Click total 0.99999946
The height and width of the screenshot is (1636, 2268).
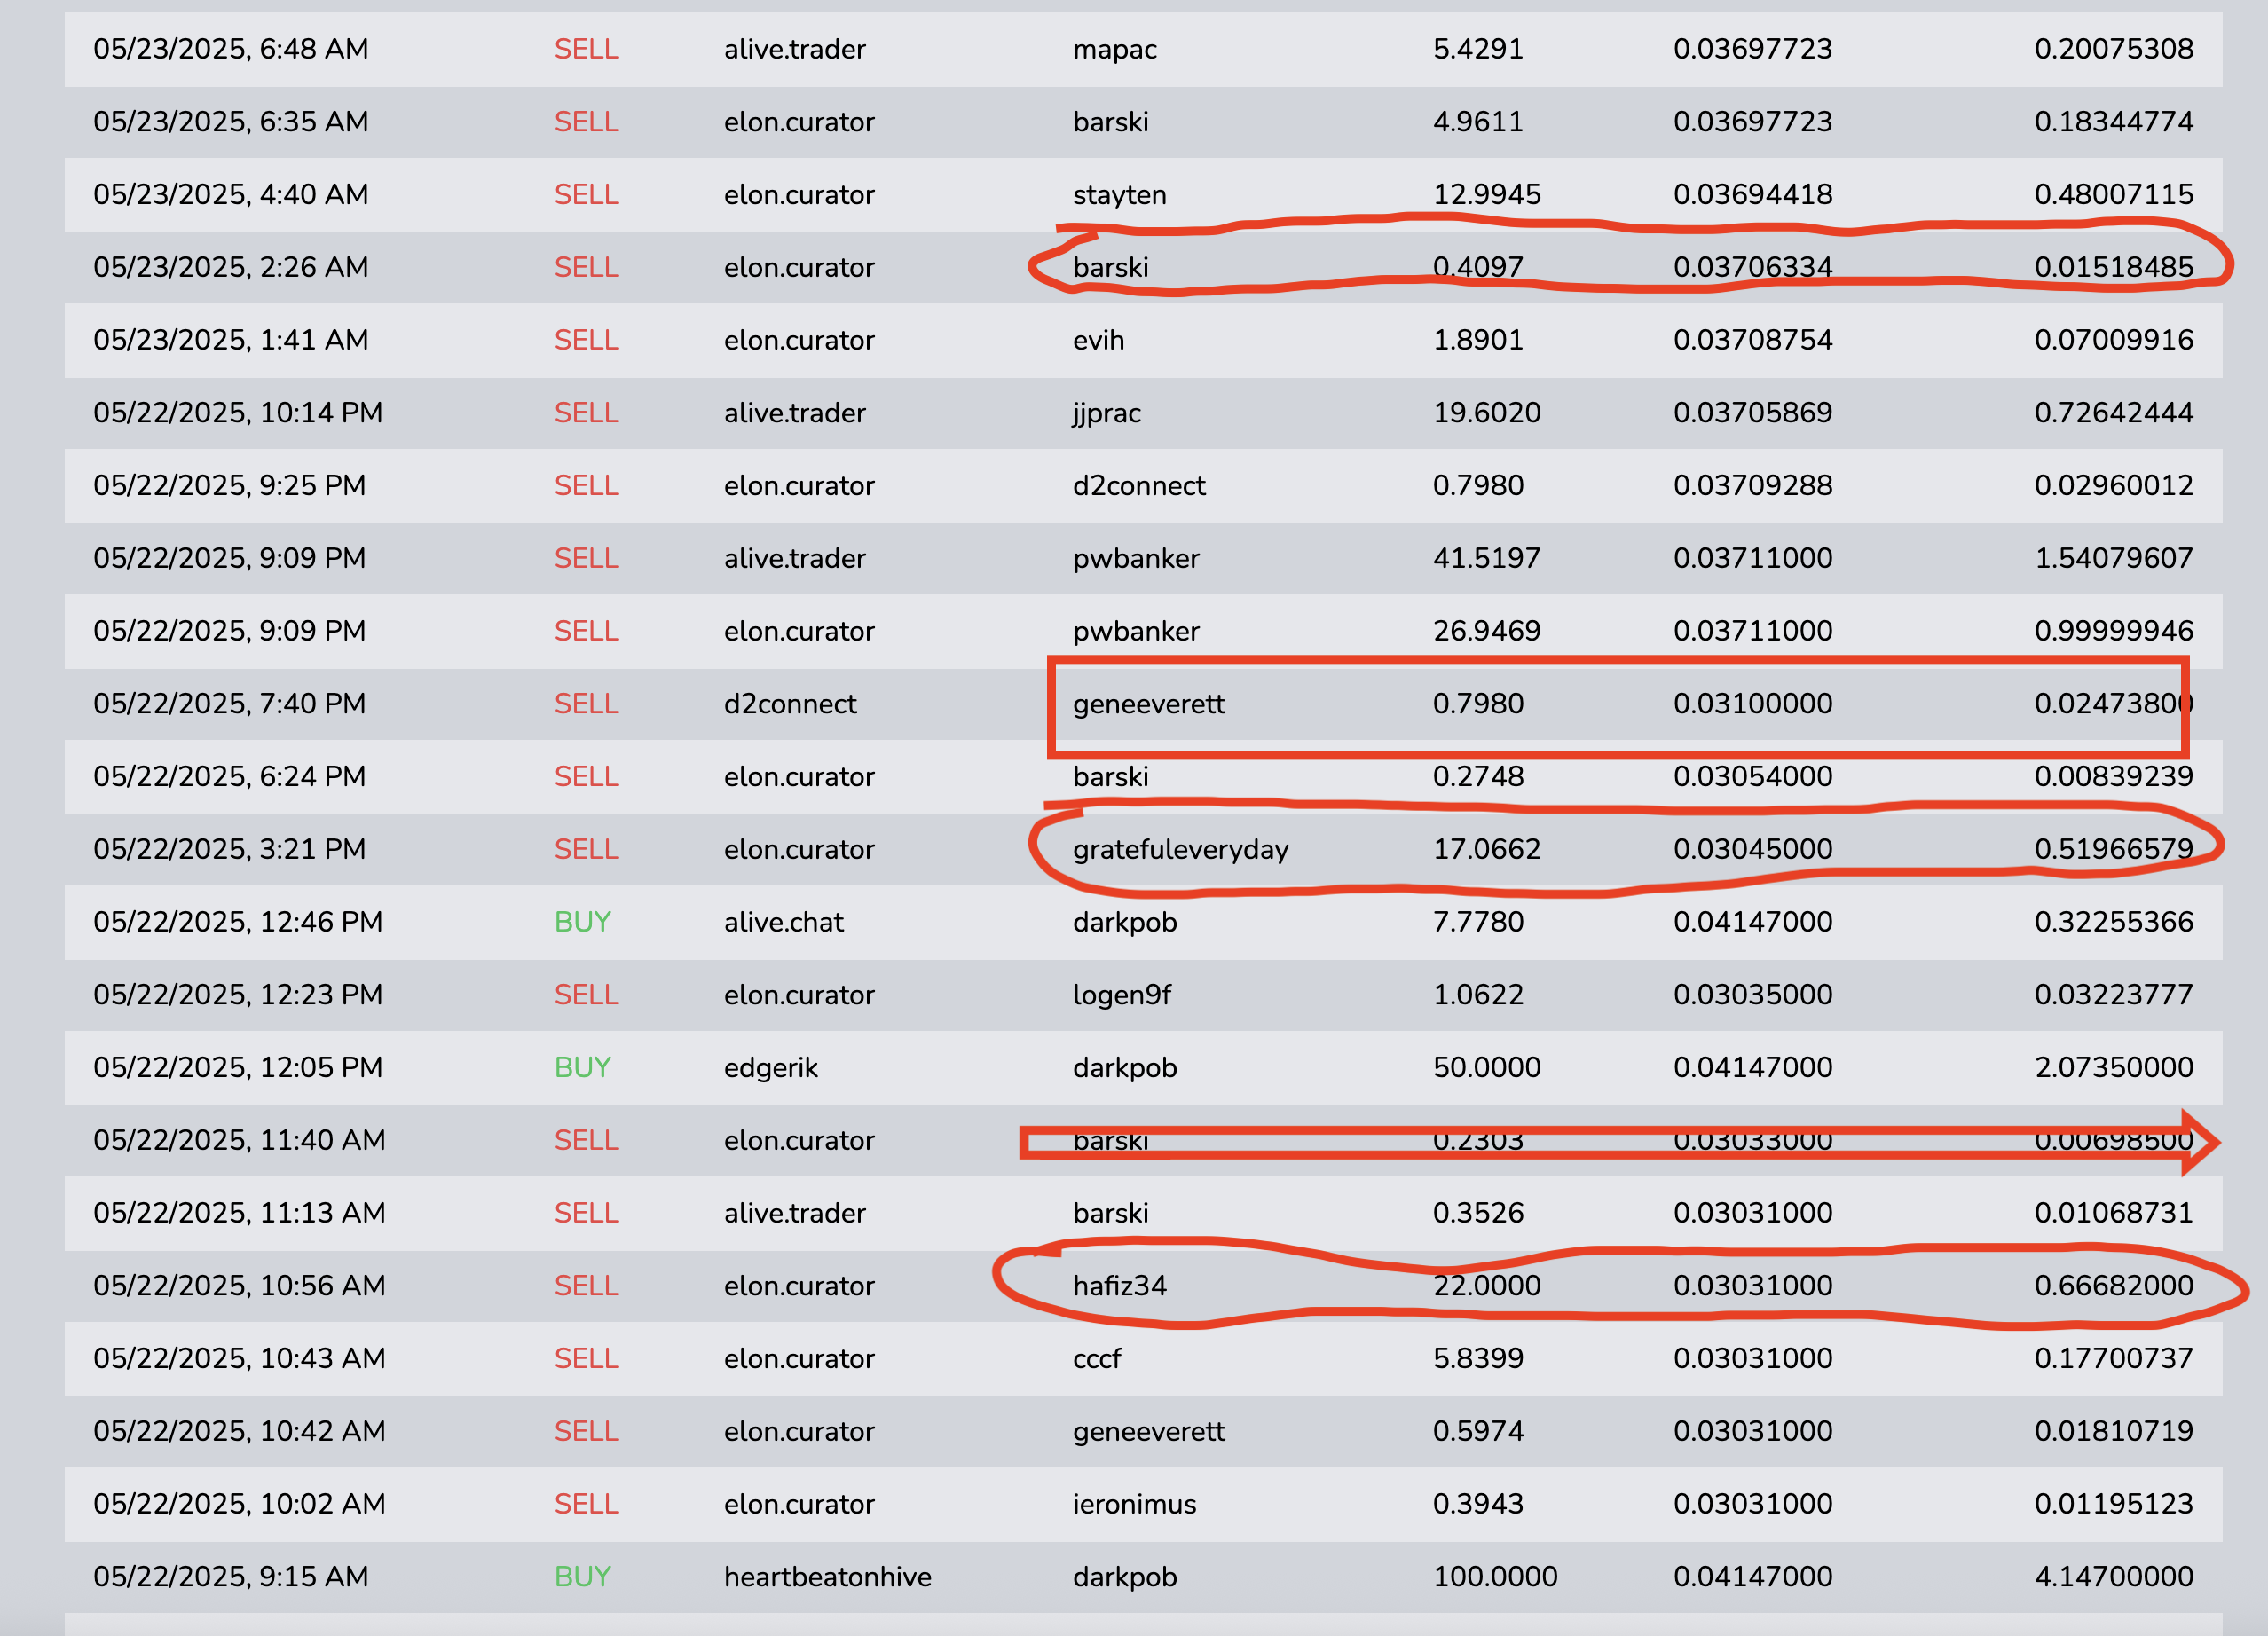tap(2113, 631)
